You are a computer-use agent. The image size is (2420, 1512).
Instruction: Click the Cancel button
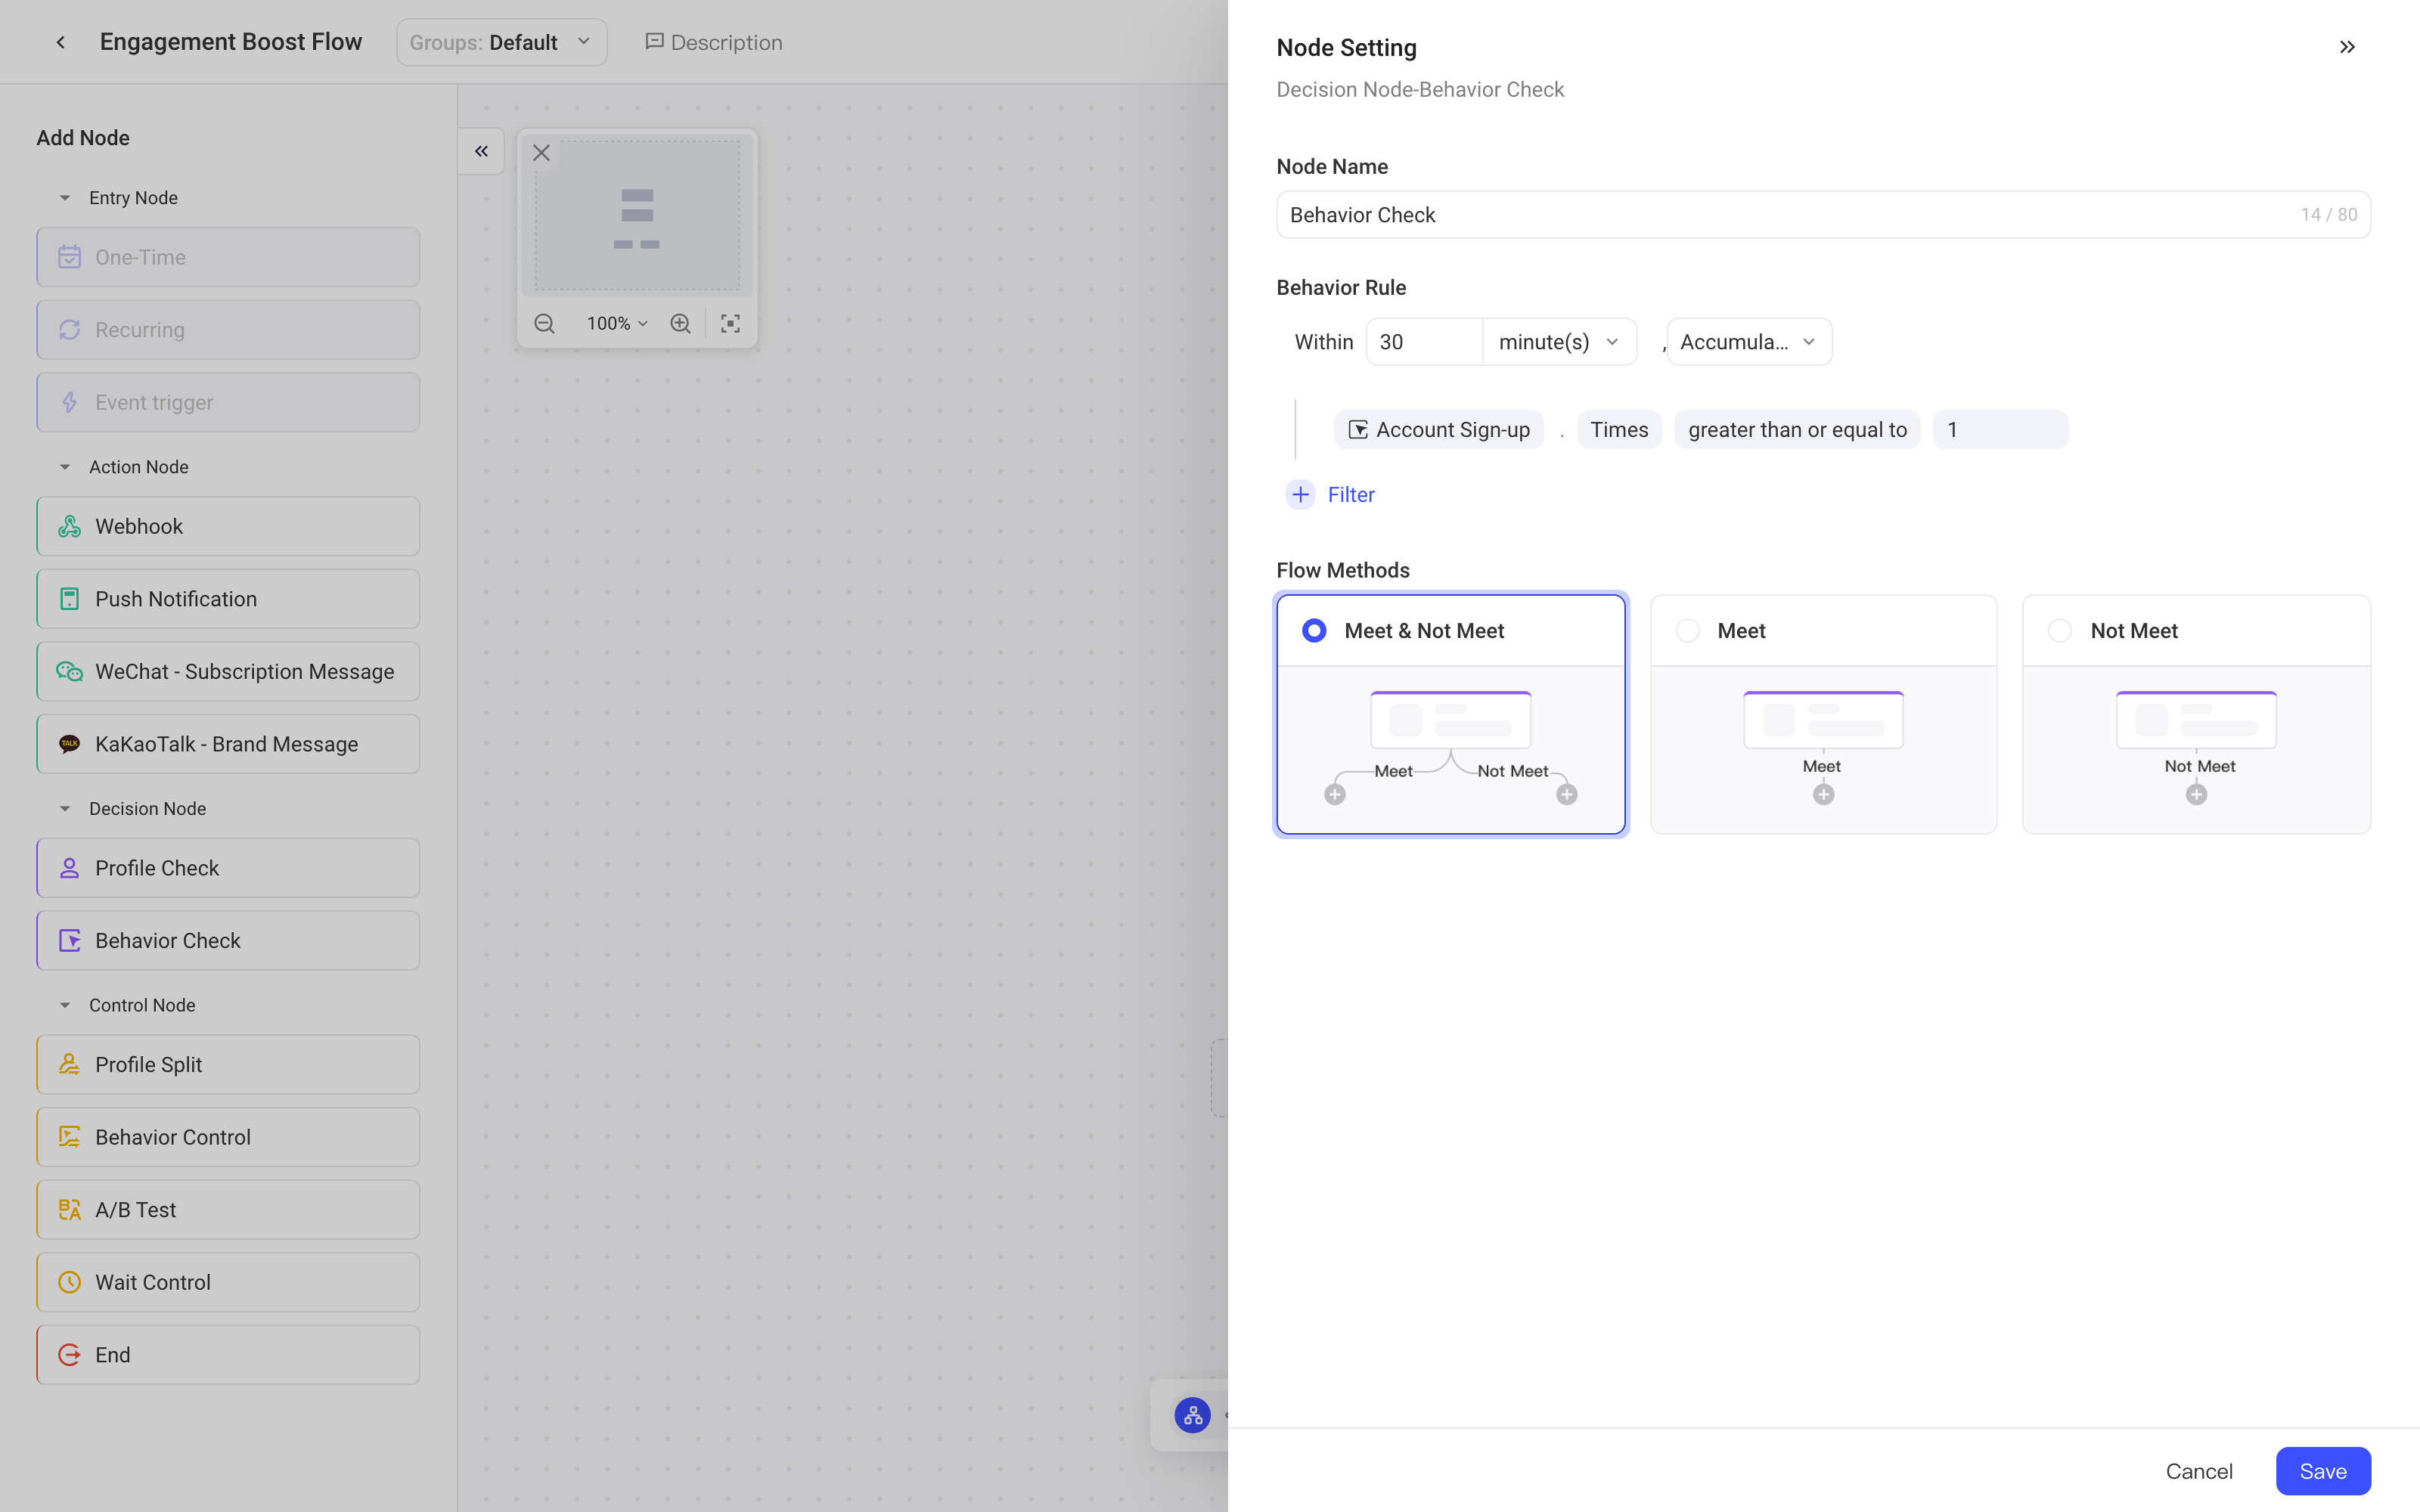2199,1471
